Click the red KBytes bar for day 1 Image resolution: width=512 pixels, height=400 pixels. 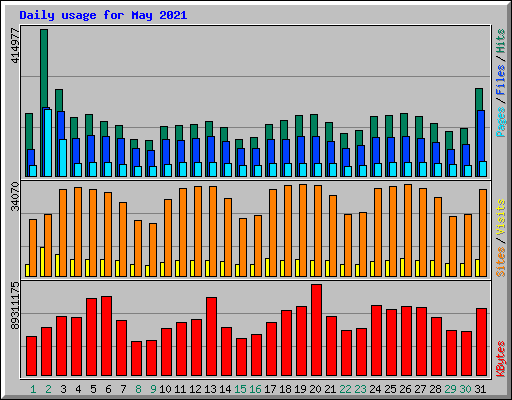31,356
